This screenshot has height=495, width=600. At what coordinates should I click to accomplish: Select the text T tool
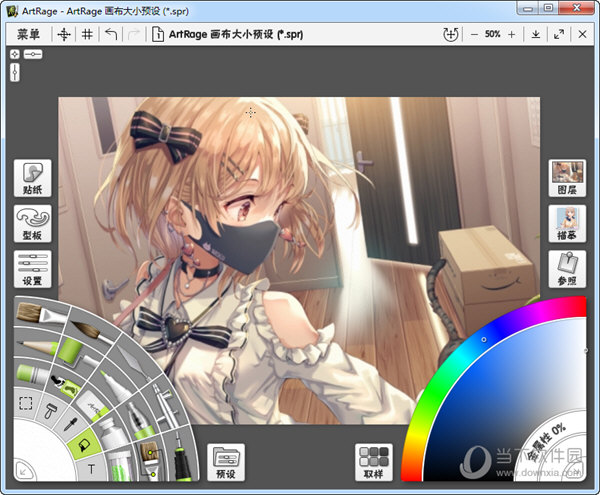pos(91,469)
